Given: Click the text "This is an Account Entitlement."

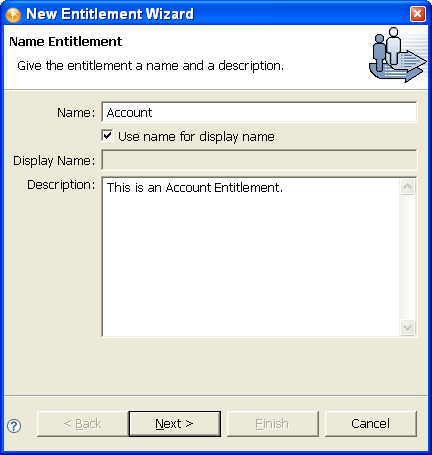Looking at the screenshot, I should 195,188.
